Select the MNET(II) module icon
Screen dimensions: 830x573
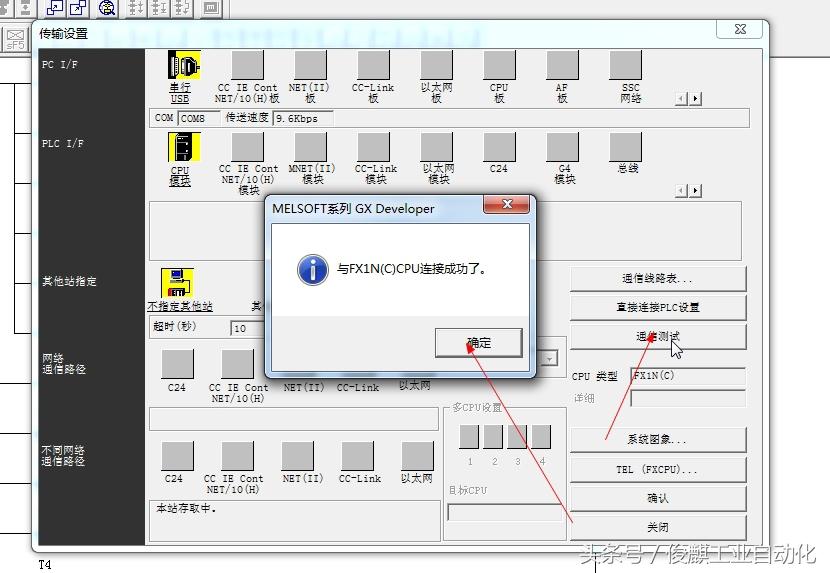coord(310,147)
